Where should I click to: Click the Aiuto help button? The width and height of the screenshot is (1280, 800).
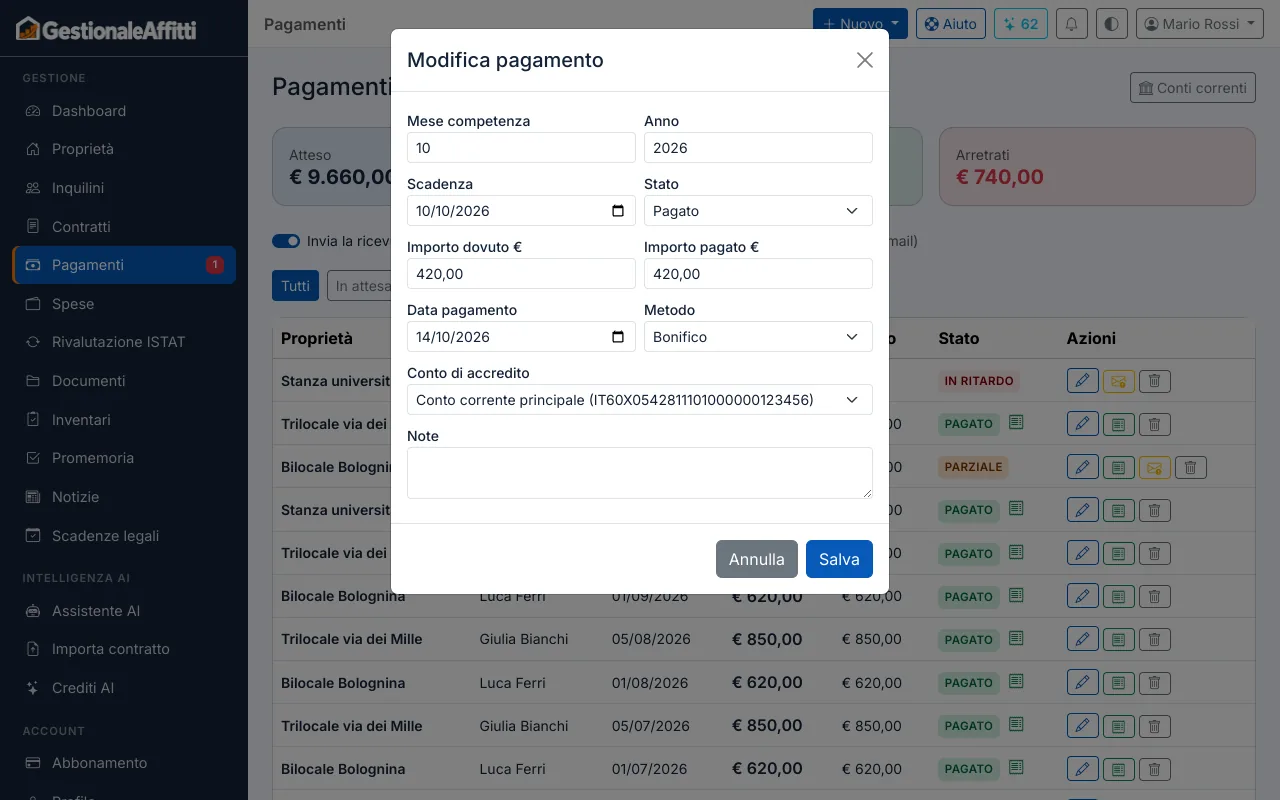[951, 24]
